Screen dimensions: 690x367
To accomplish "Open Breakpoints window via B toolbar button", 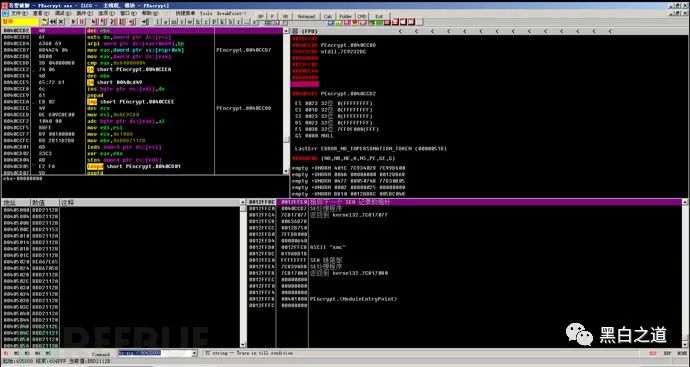I will tap(230, 22).
